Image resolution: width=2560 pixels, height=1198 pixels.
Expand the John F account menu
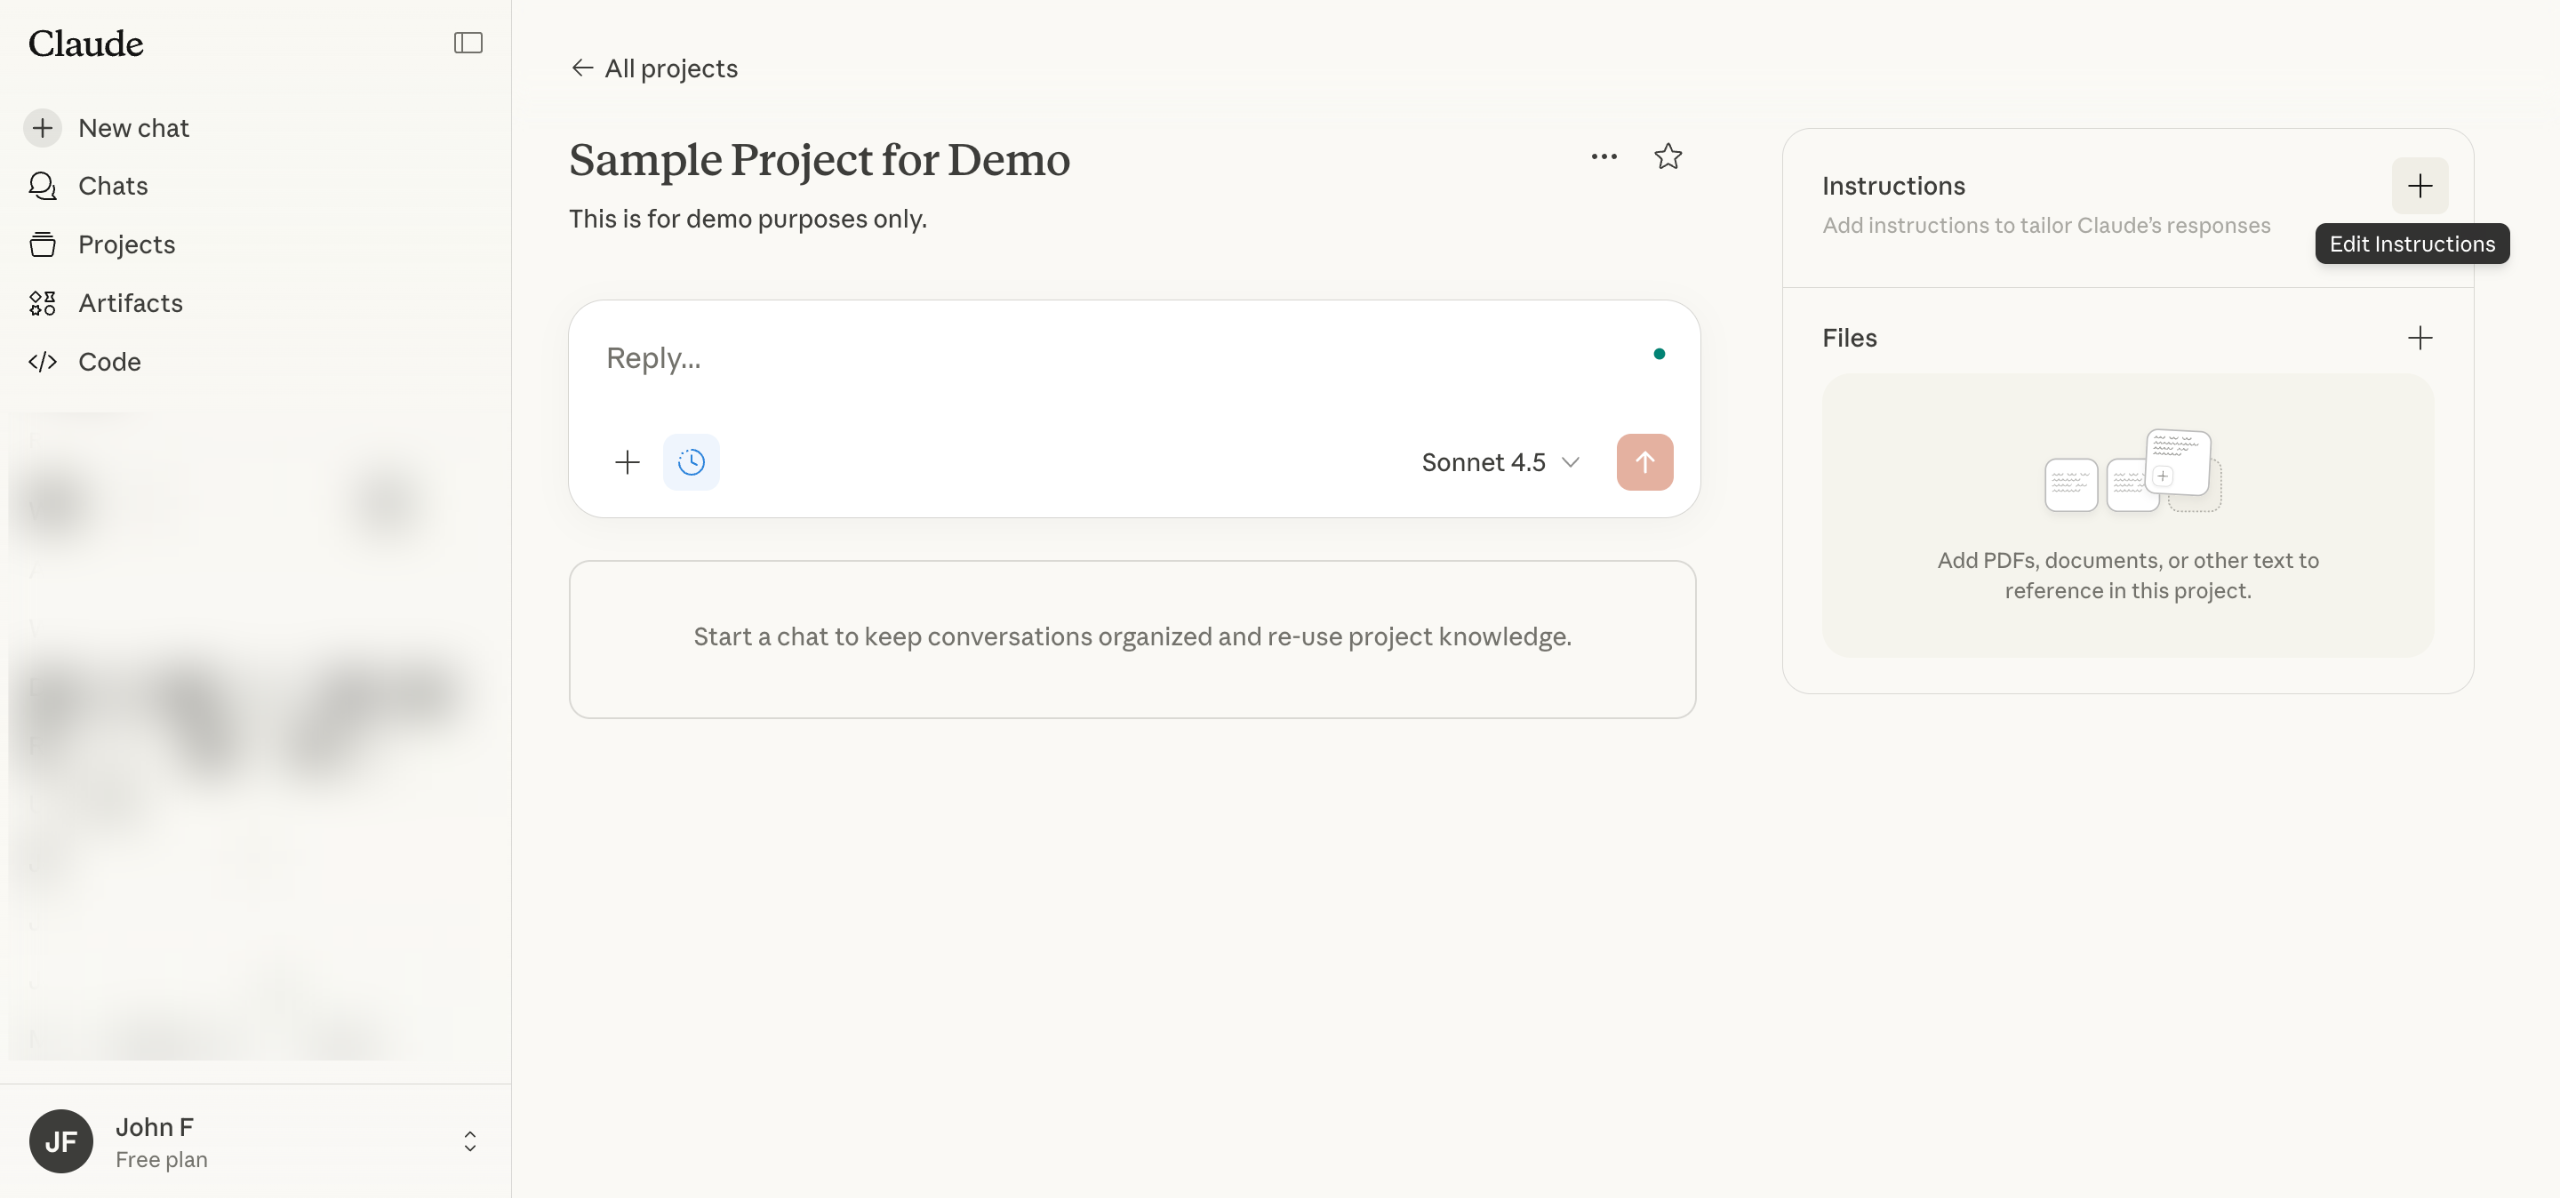point(469,1142)
